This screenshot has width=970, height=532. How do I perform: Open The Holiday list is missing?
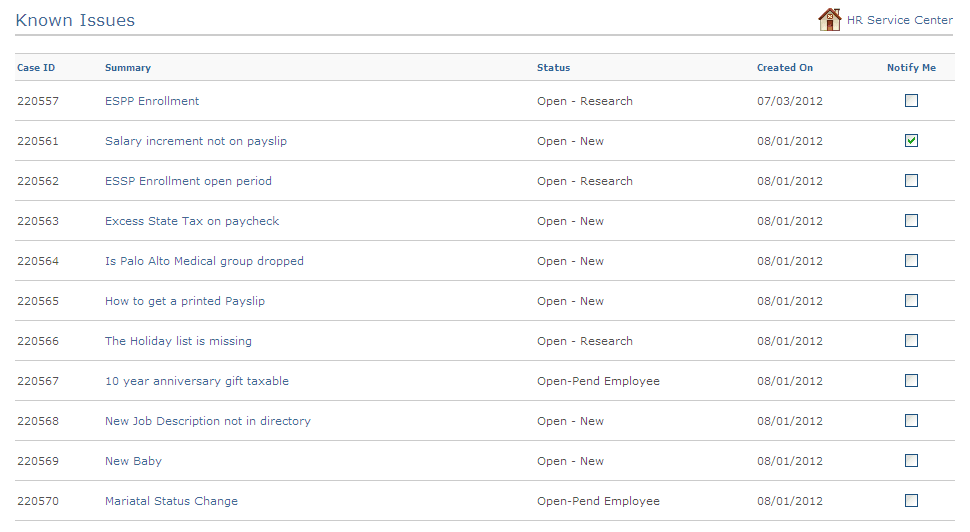coord(178,341)
